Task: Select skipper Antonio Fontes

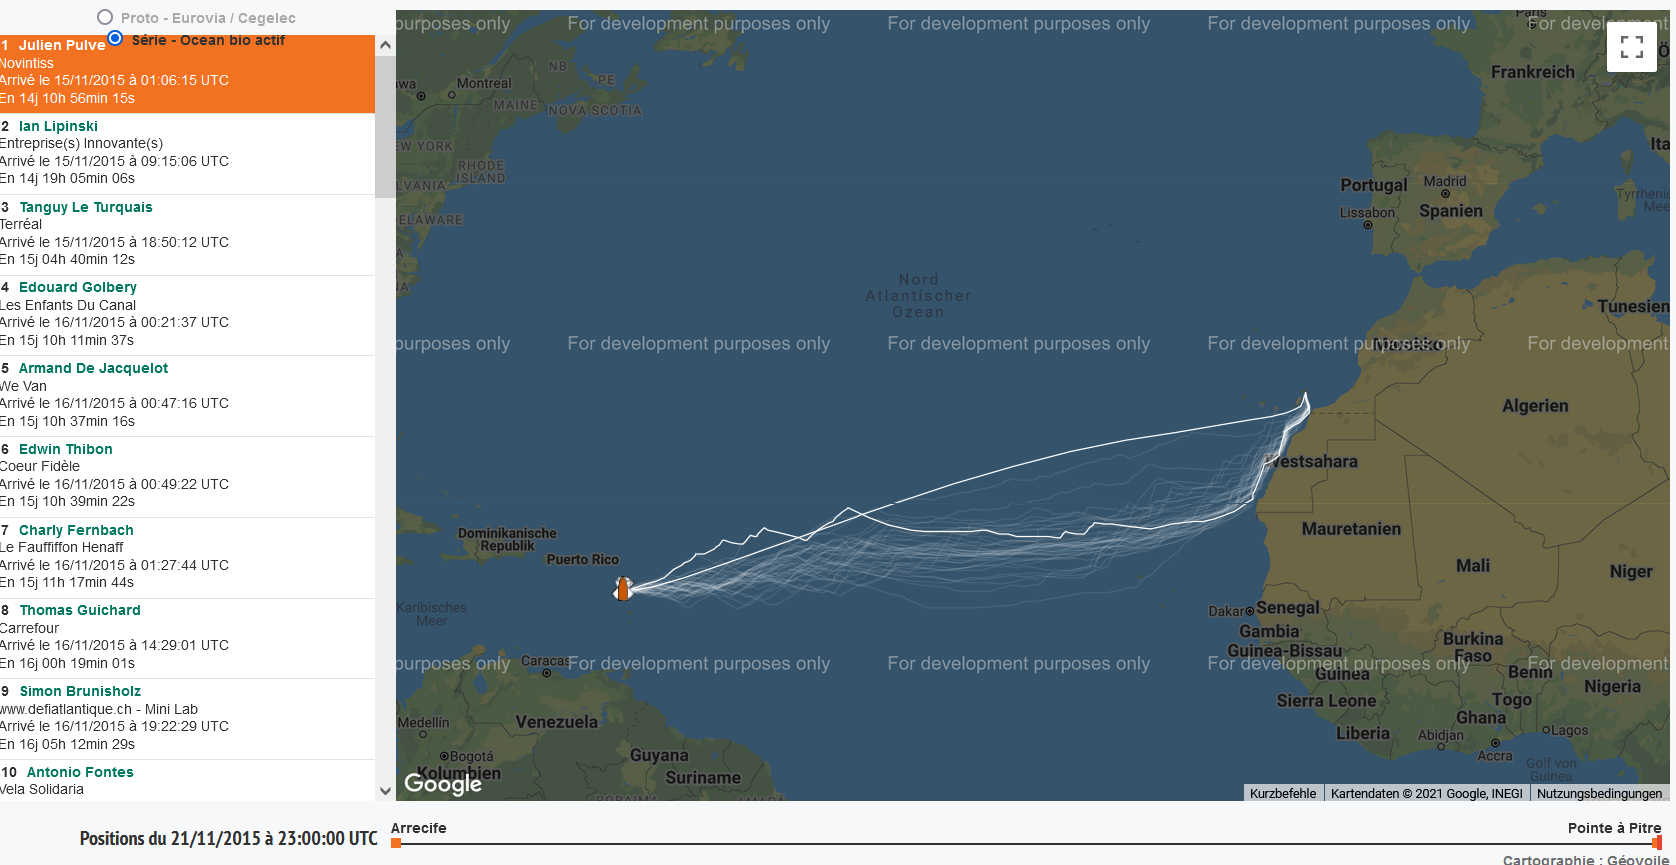Action: pyautogui.click(x=80, y=772)
